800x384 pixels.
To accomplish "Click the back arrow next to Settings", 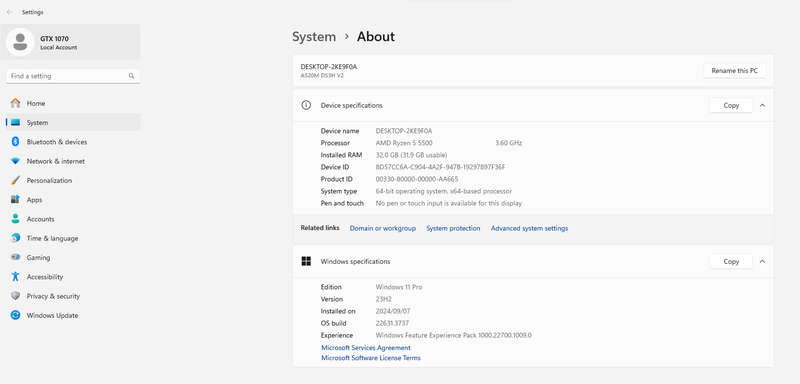I will (10, 12).
